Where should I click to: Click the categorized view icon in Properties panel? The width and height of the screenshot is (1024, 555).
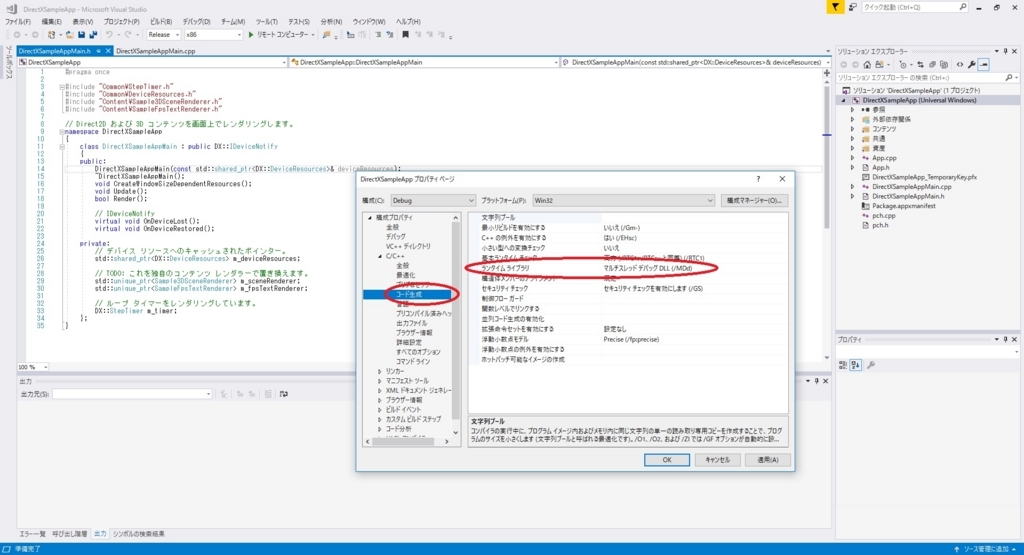[x=843, y=365]
